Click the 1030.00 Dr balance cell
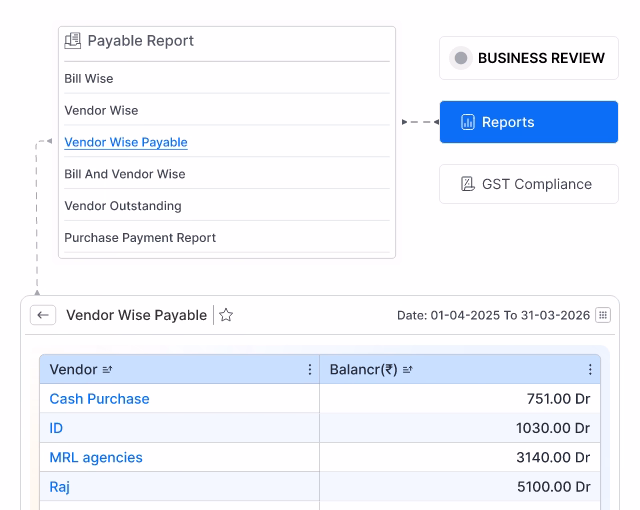The width and height of the screenshot is (640, 510). click(x=460, y=428)
